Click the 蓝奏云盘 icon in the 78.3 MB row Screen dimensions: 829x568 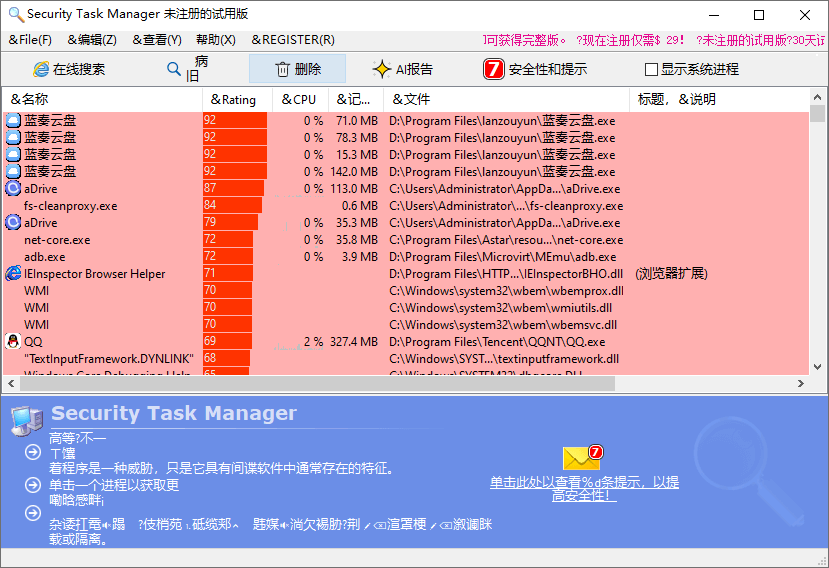(x=13, y=138)
